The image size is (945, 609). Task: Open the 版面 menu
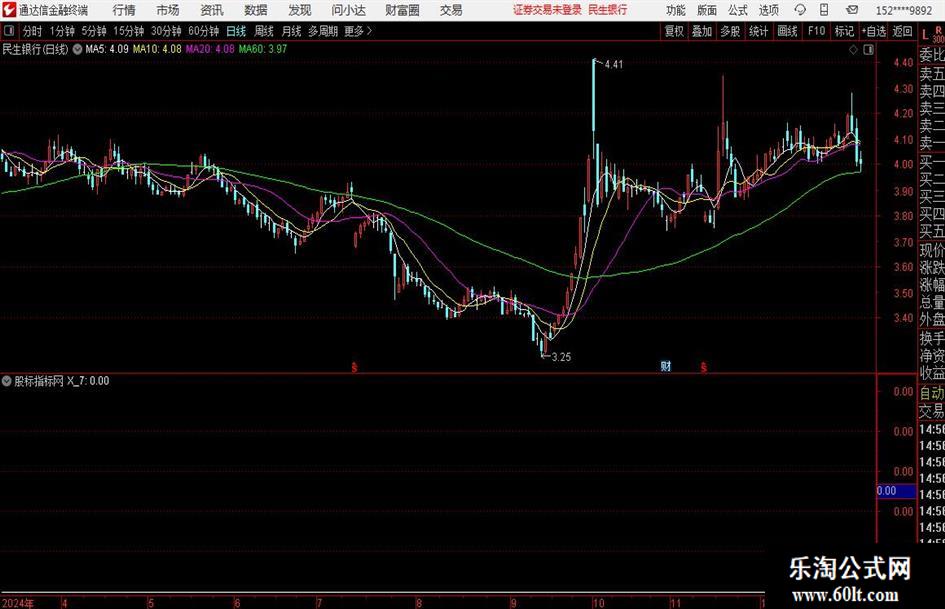point(707,10)
